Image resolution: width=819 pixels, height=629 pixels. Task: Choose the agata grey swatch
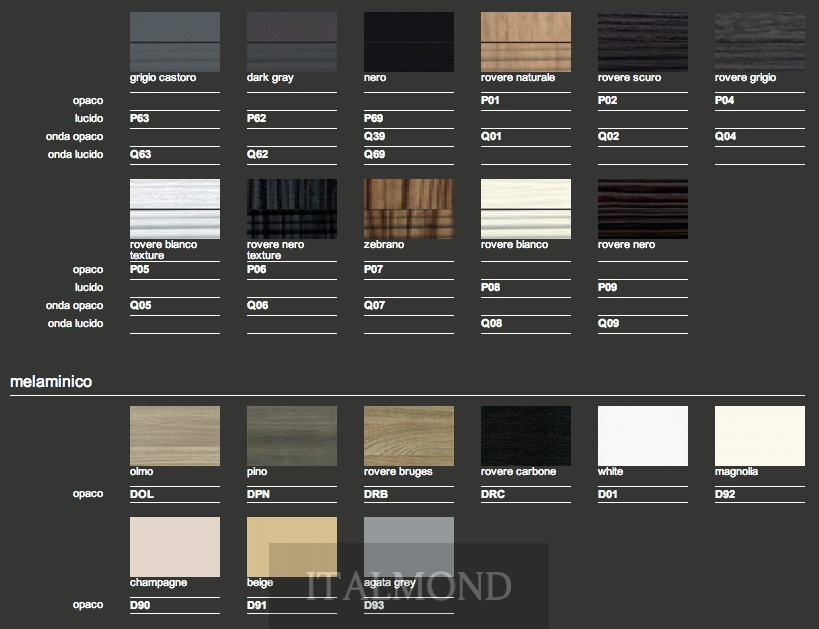click(x=408, y=547)
